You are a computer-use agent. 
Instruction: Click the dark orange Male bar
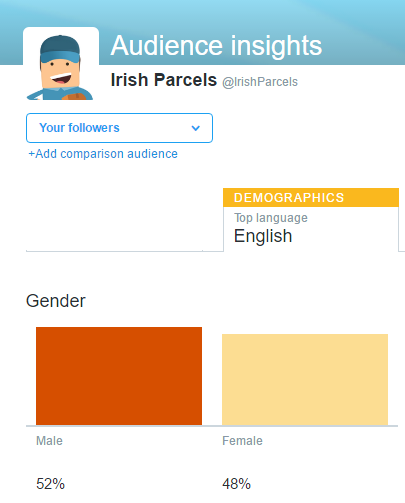[x=119, y=376]
